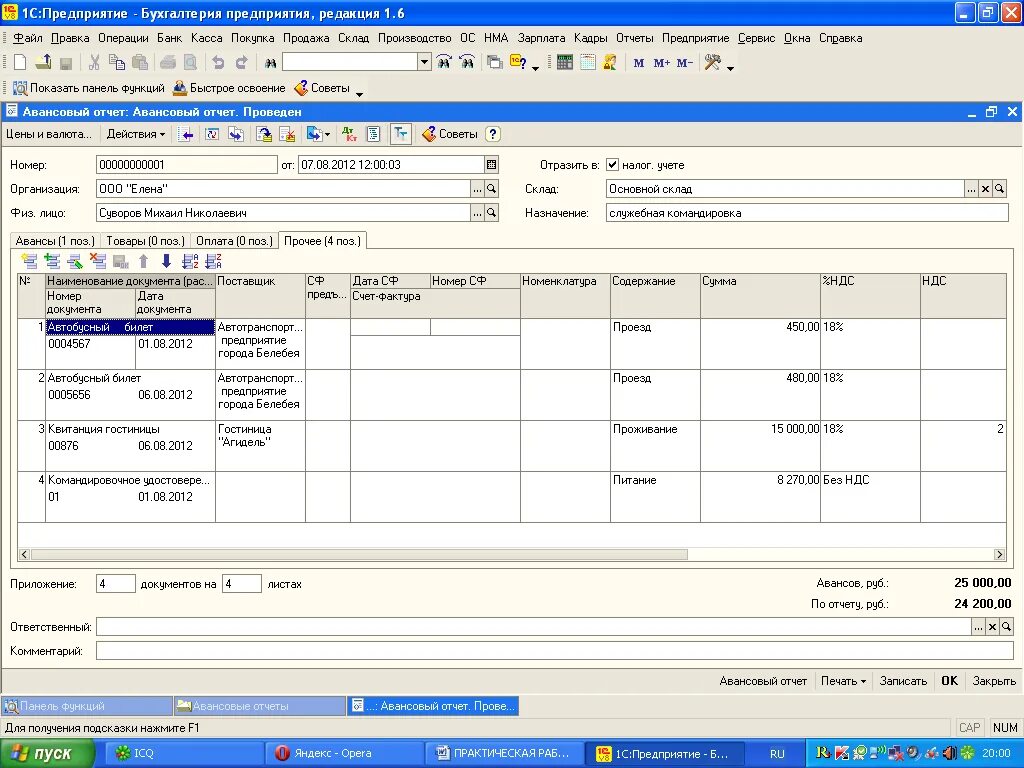
Task: Open ellipsis selector for Организация field
Action: [477, 189]
